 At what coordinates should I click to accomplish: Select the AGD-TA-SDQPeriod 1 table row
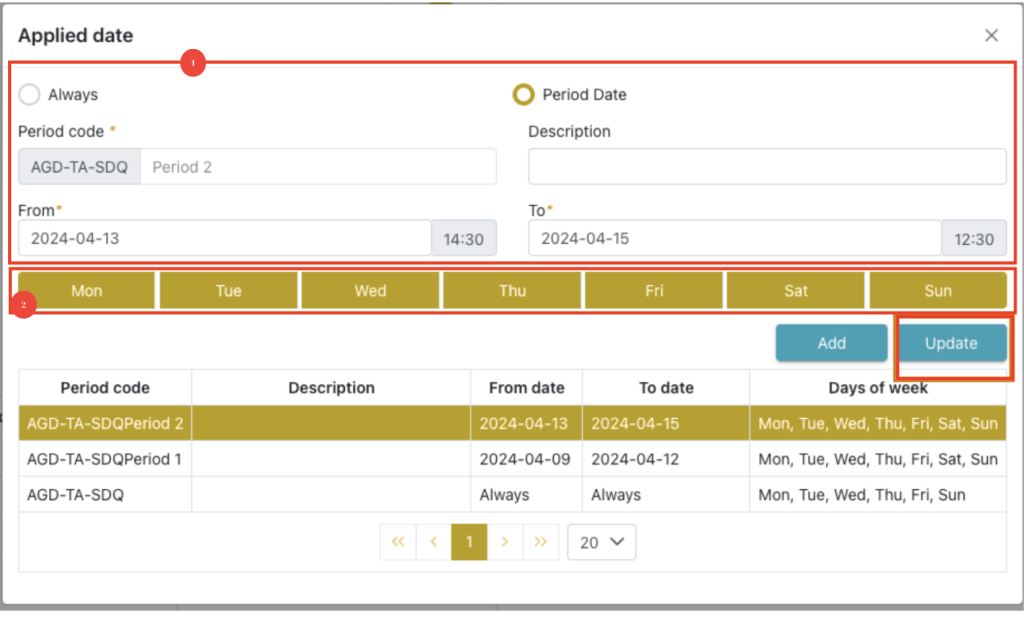pos(105,459)
